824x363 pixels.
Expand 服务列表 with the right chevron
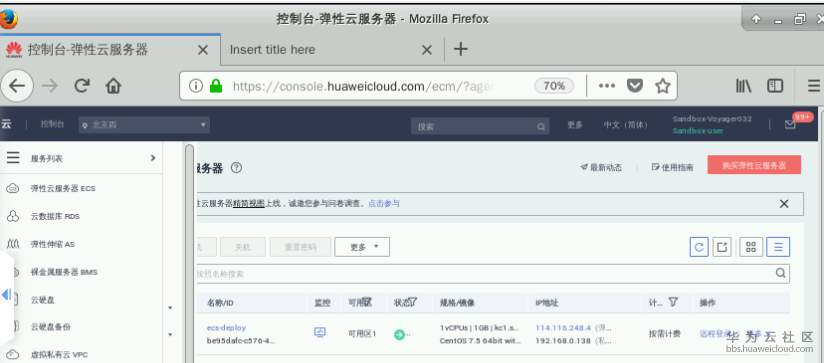pos(153,158)
